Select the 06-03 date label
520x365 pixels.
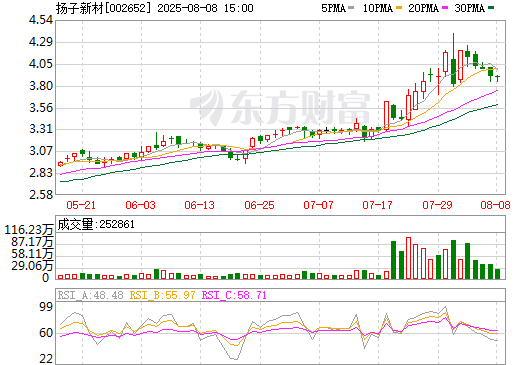click(x=140, y=205)
